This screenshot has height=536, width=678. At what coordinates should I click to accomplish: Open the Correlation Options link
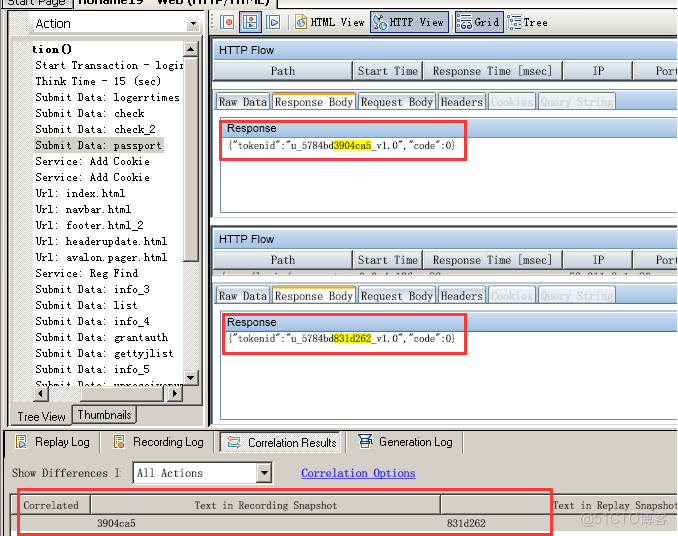[x=358, y=473]
